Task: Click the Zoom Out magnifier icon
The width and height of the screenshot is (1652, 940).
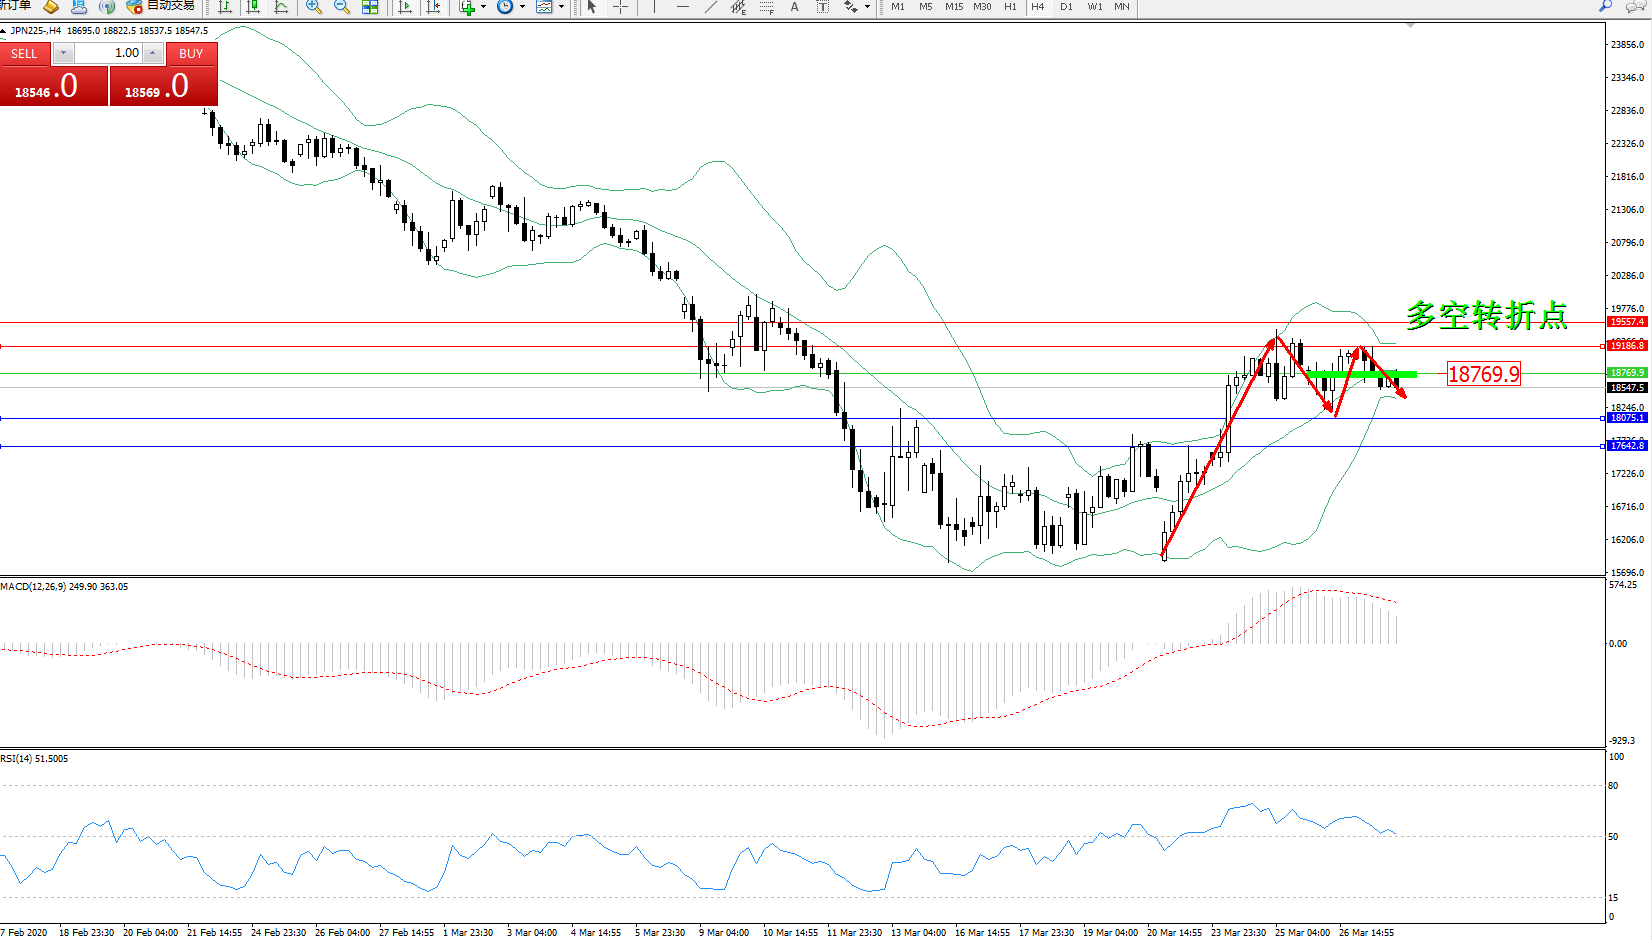Action: click(x=342, y=7)
